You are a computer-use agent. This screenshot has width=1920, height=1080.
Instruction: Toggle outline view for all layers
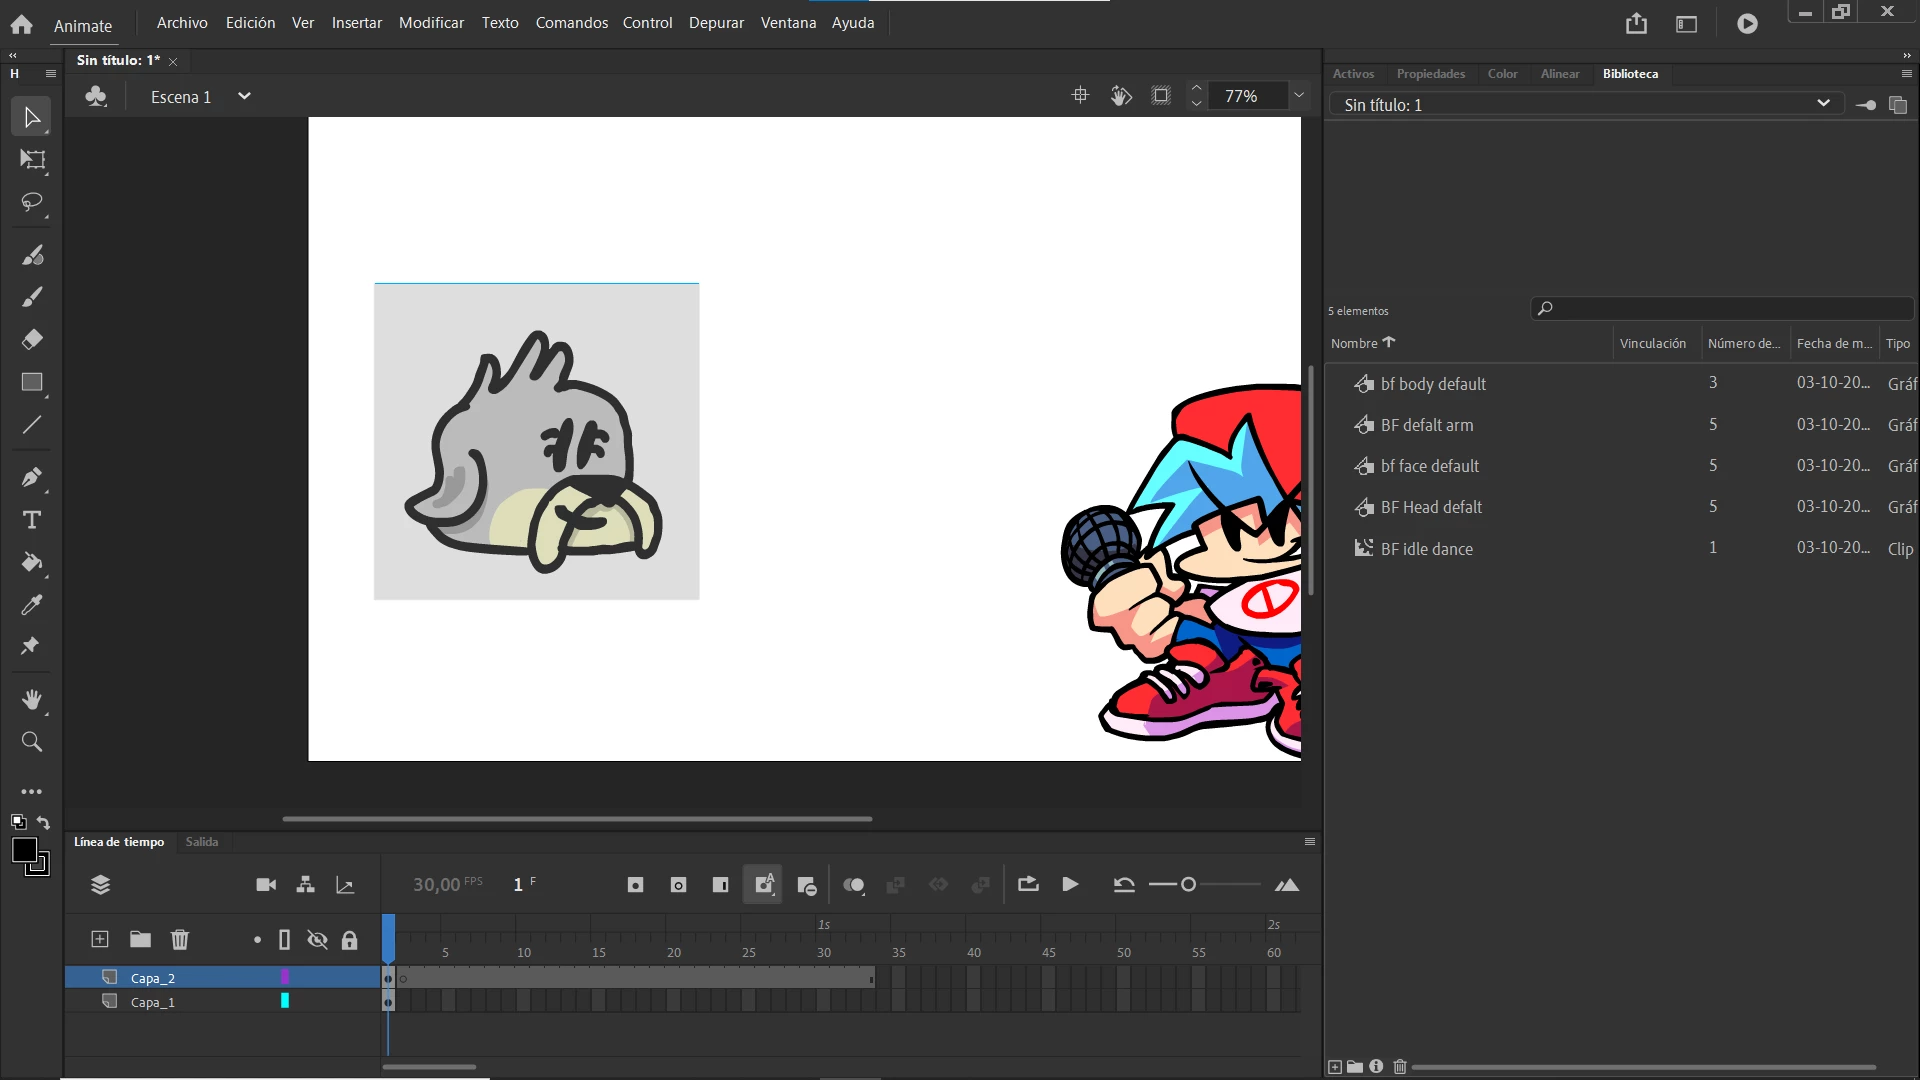point(285,940)
